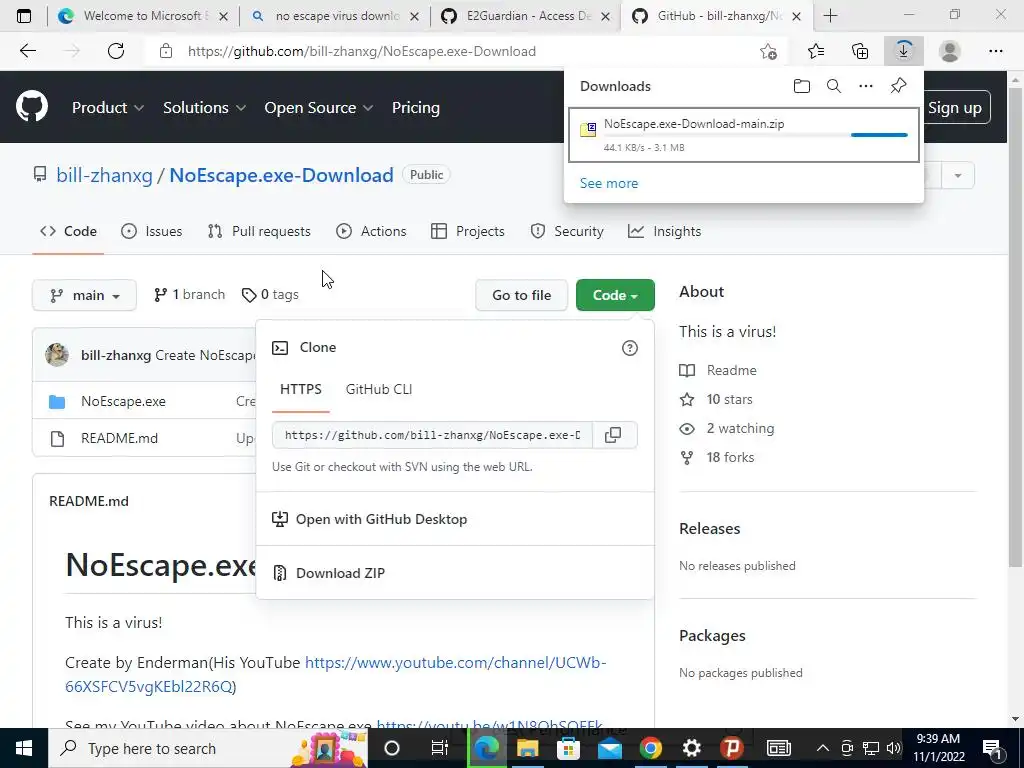Click Download ZIP option

[x=455, y=573]
